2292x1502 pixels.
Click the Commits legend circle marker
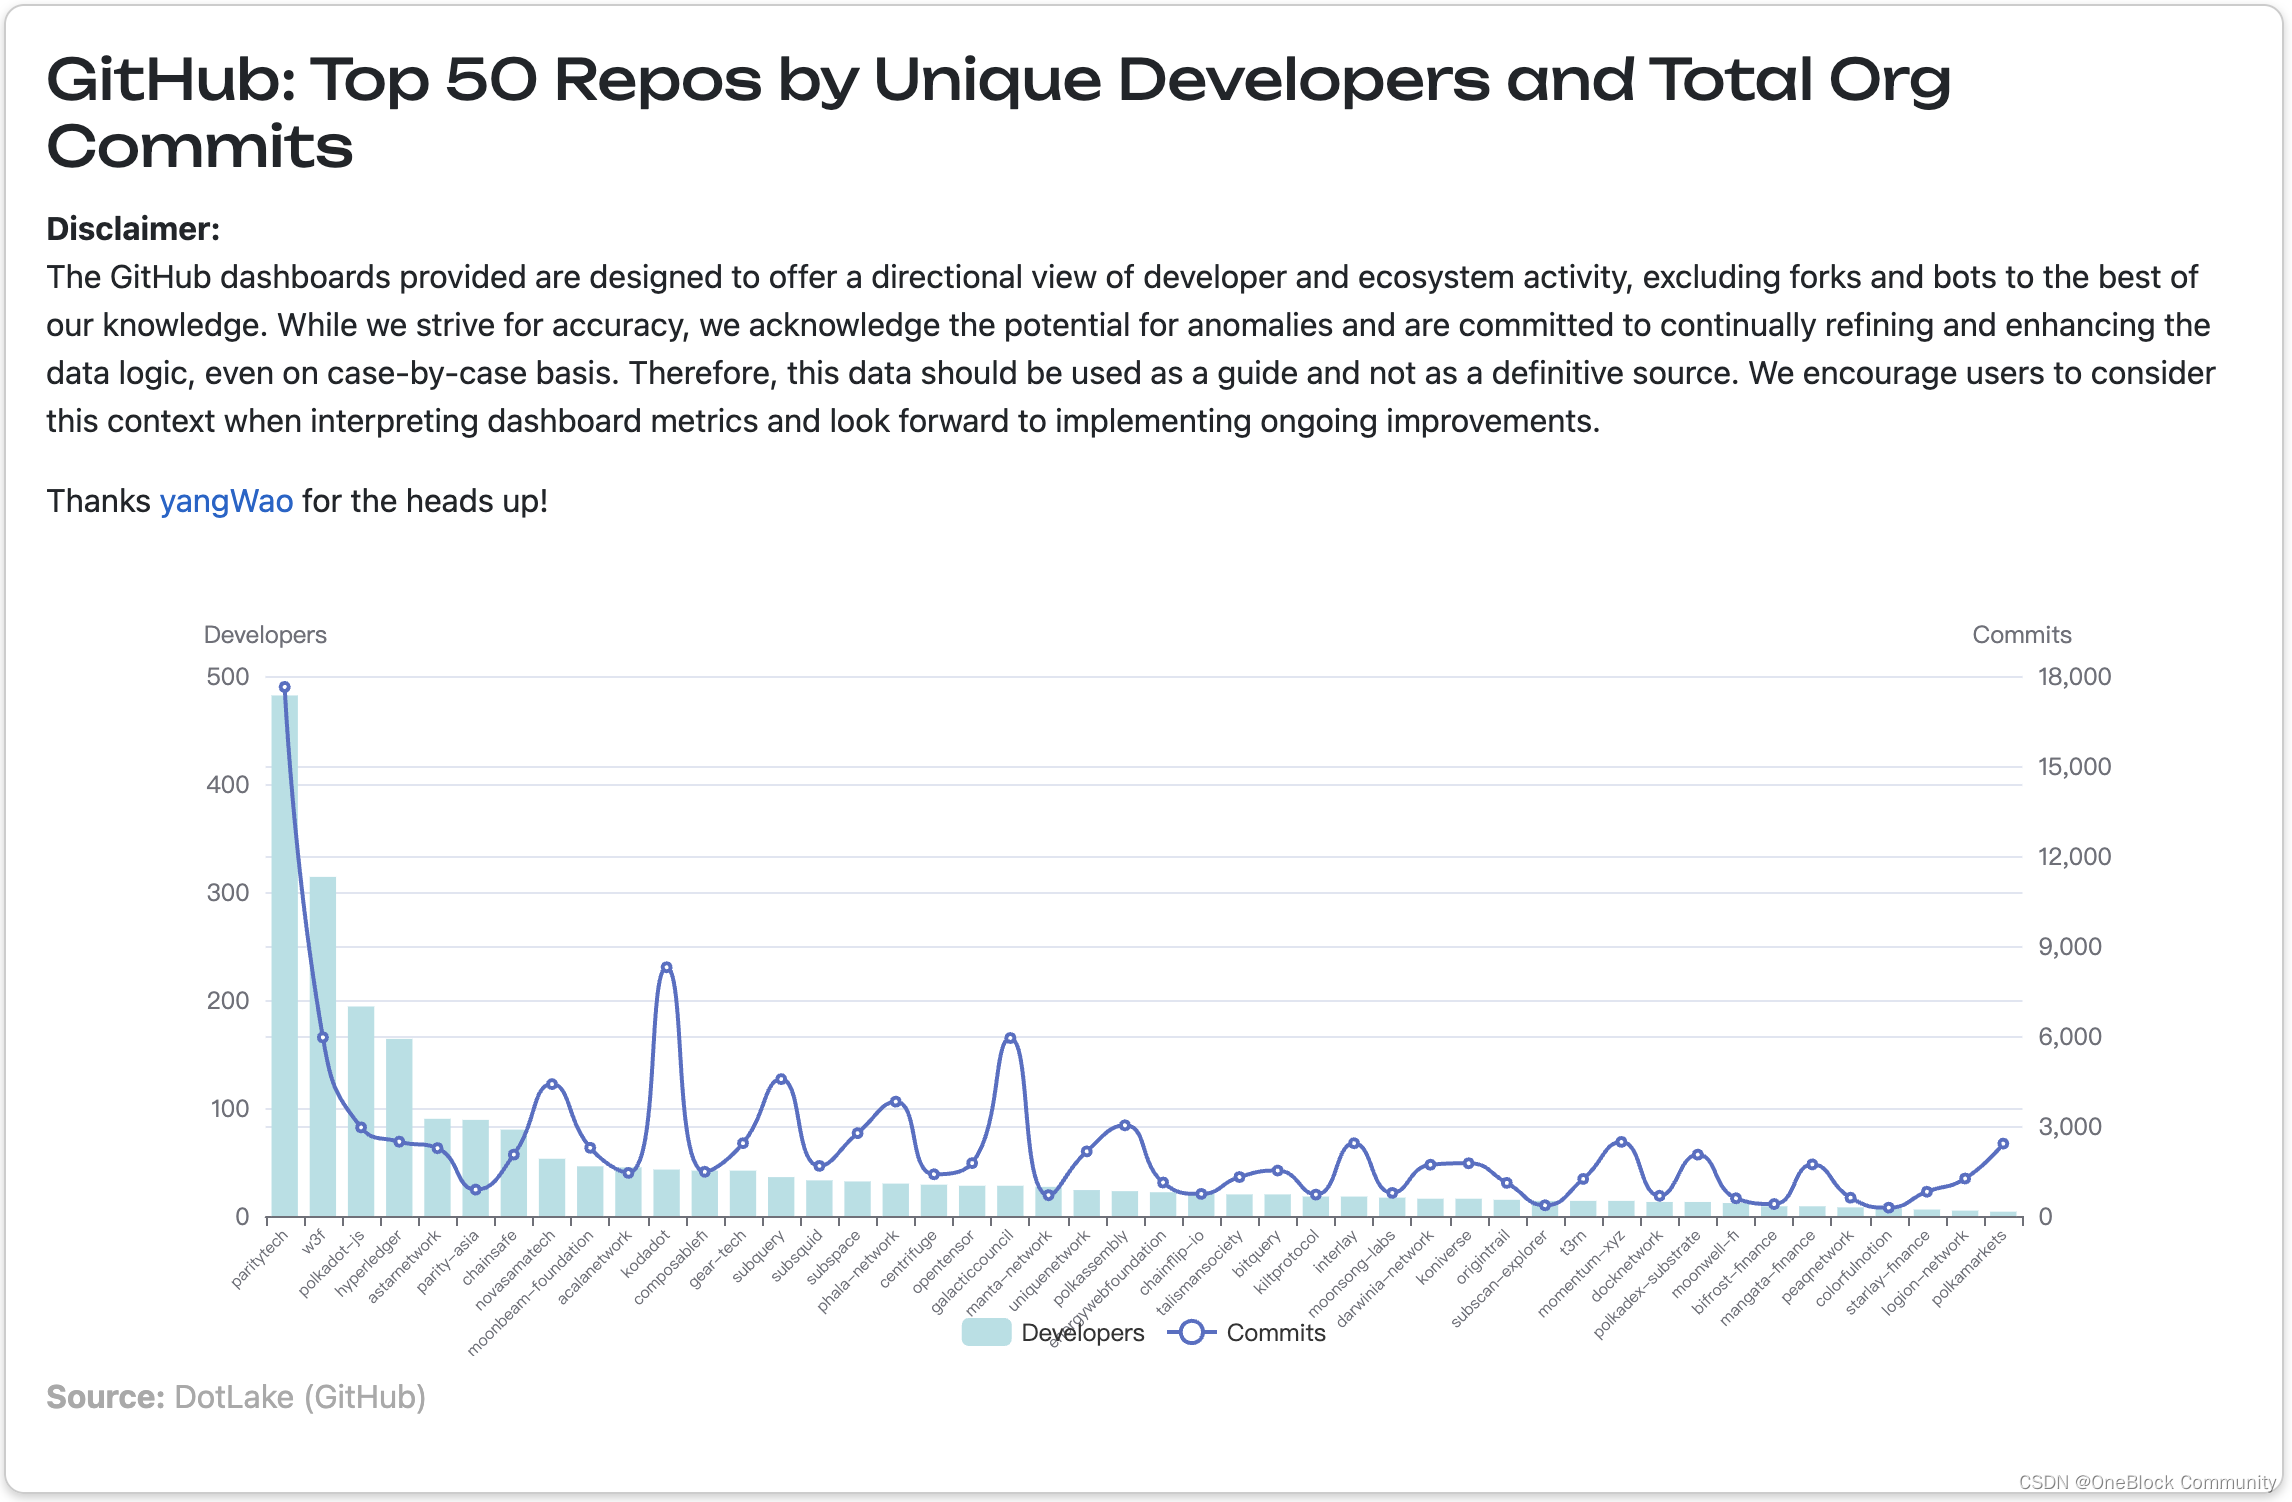pyautogui.click(x=1191, y=1333)
